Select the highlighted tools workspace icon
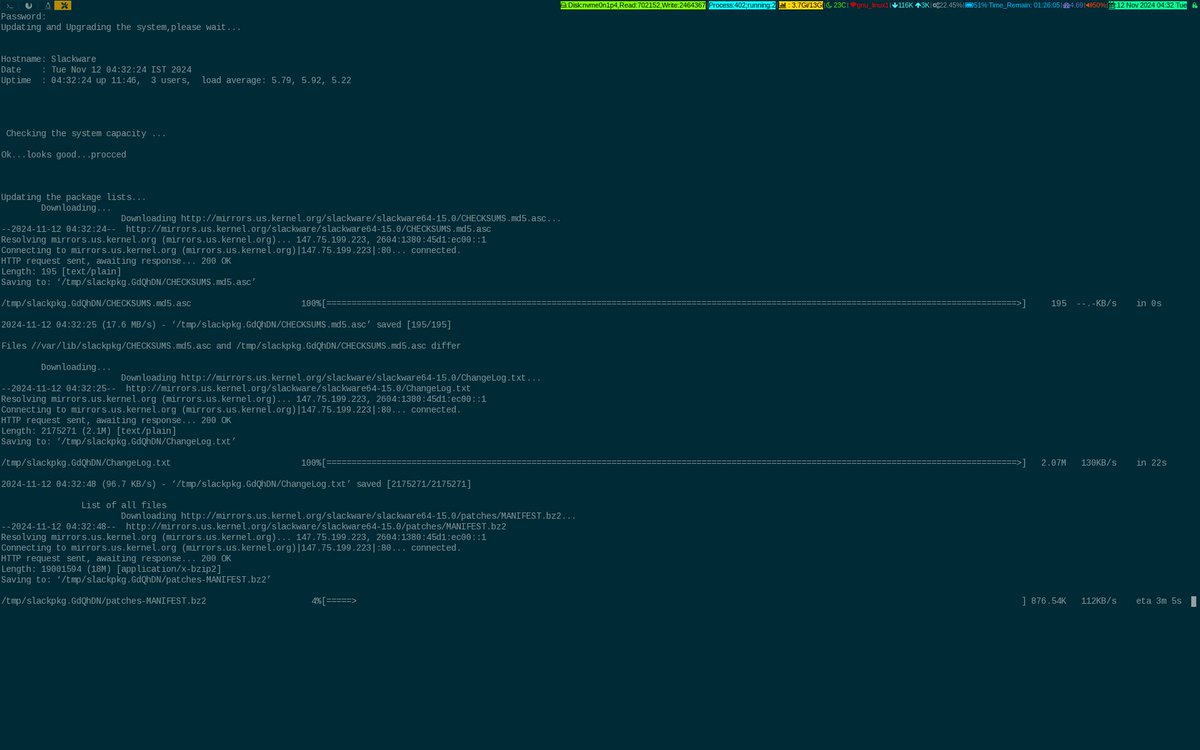 (62, 5)
